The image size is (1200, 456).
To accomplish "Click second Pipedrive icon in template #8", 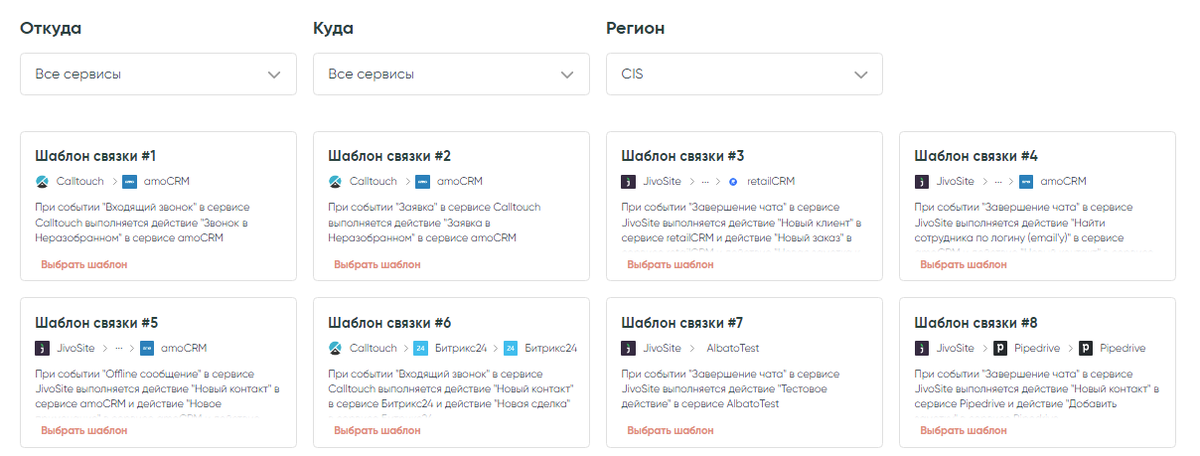I will click(x=1085, y=348).
